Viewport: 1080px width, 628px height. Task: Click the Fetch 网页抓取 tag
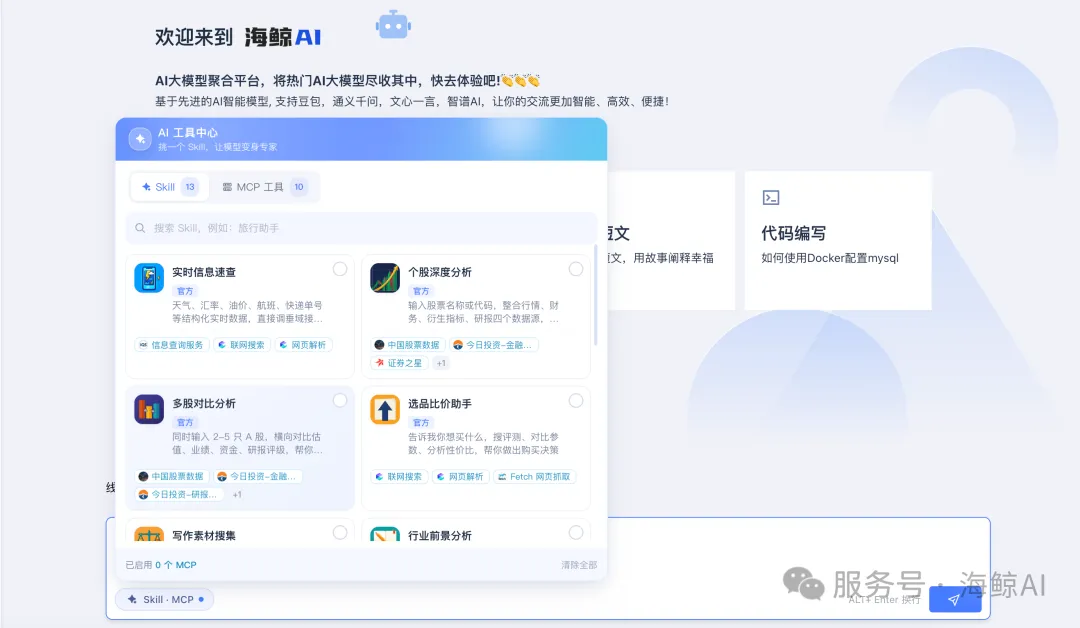534,477
